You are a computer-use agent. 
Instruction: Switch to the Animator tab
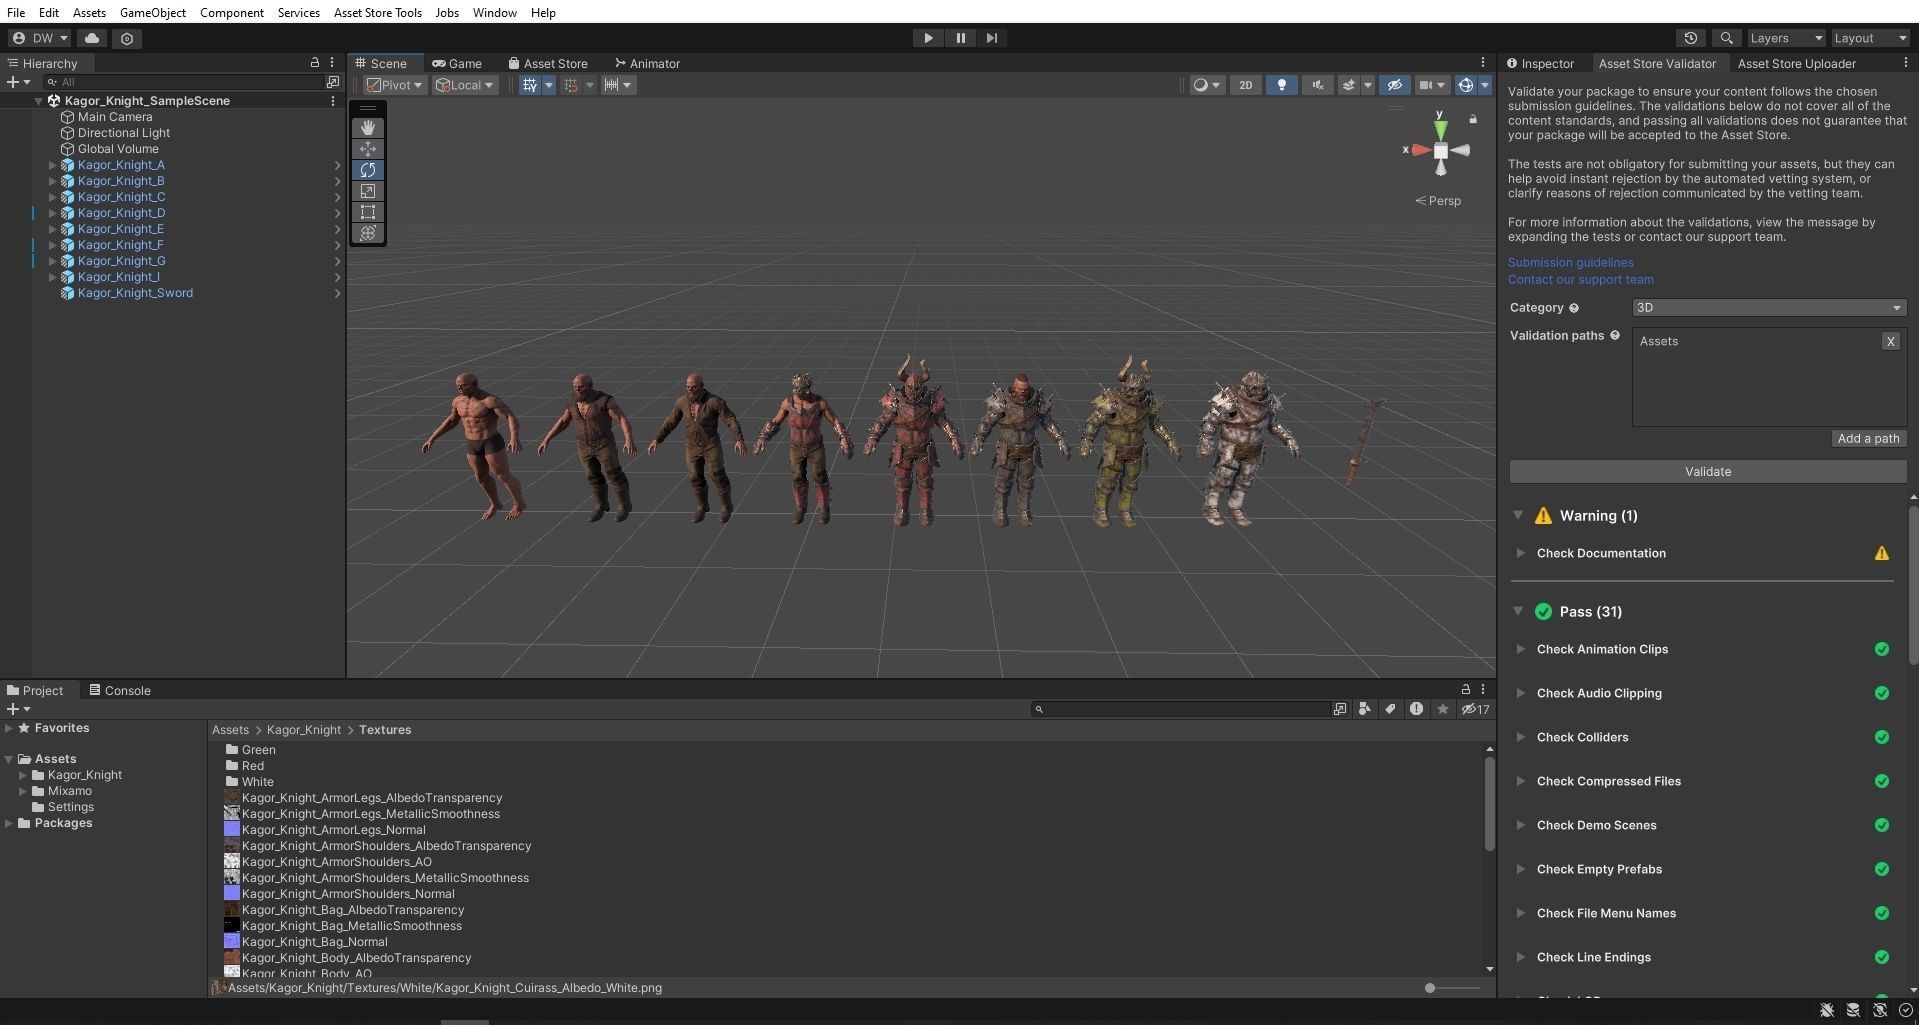[647, 63]
